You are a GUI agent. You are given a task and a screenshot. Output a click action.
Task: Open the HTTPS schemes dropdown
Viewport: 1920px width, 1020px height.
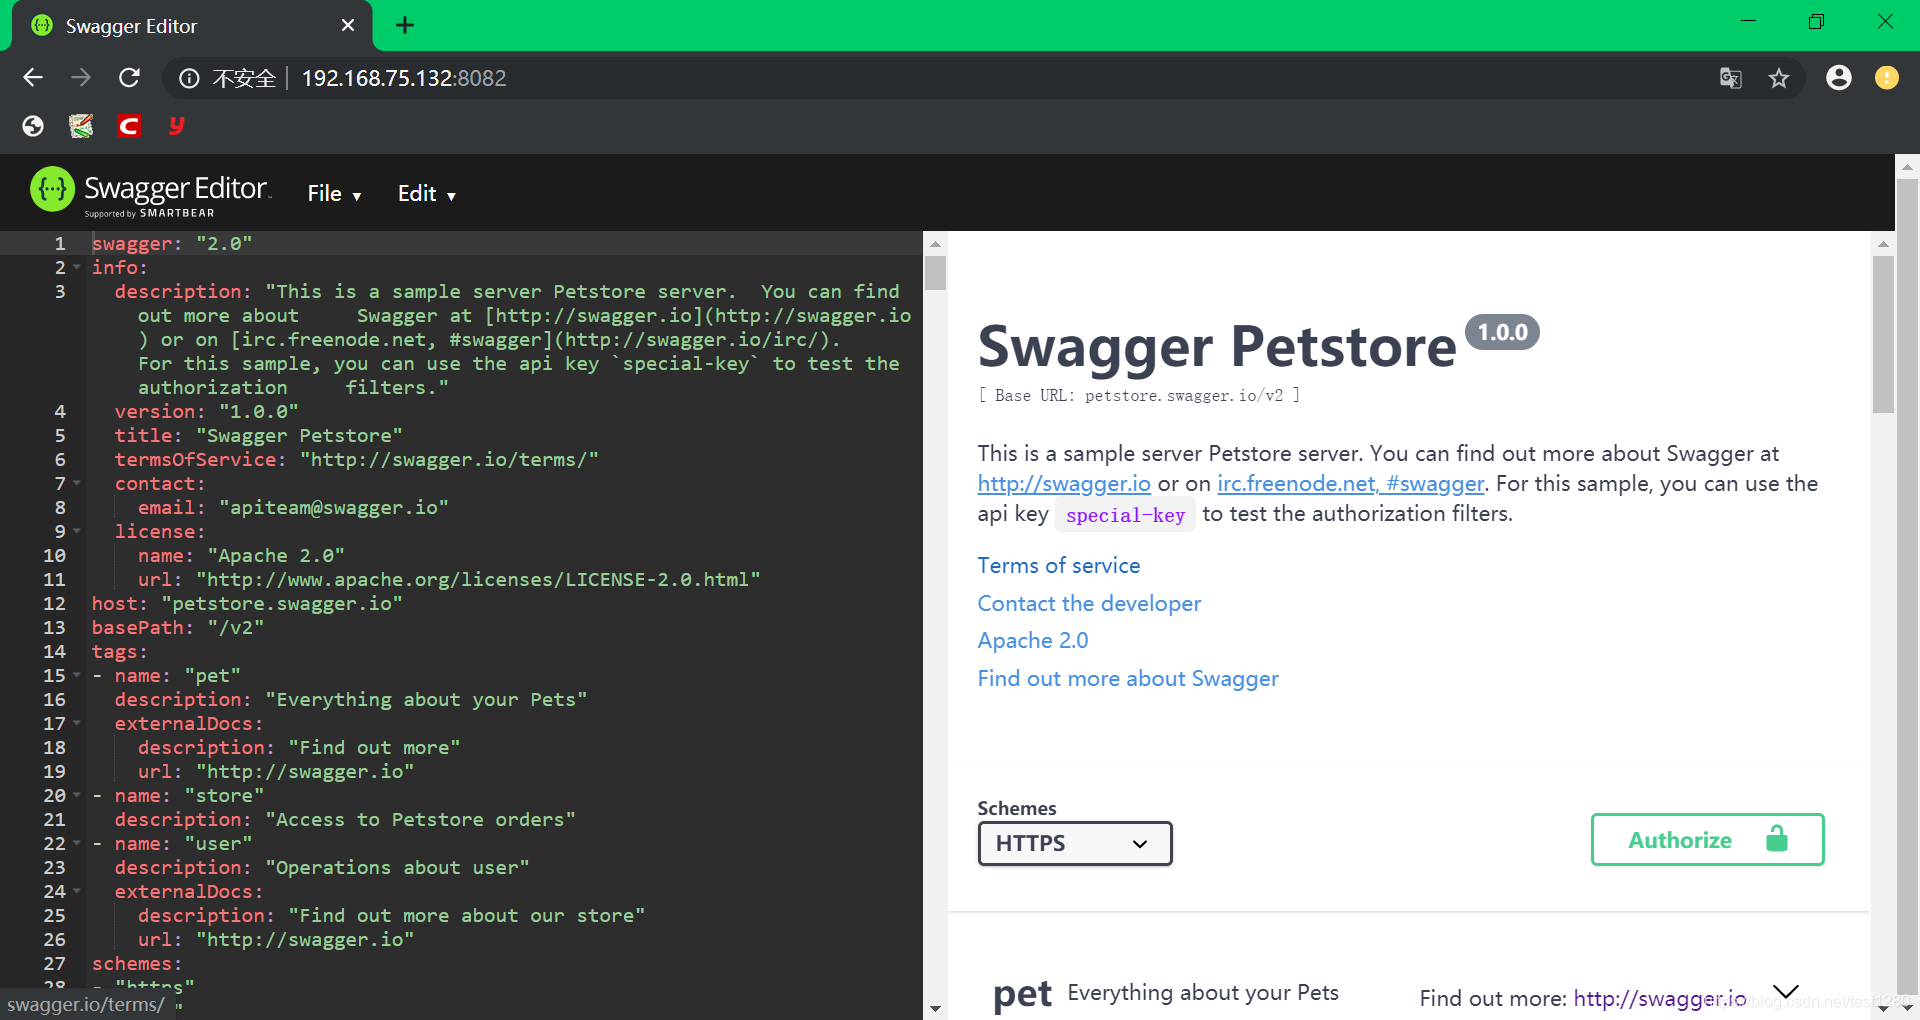click(x=1073, y=843)
